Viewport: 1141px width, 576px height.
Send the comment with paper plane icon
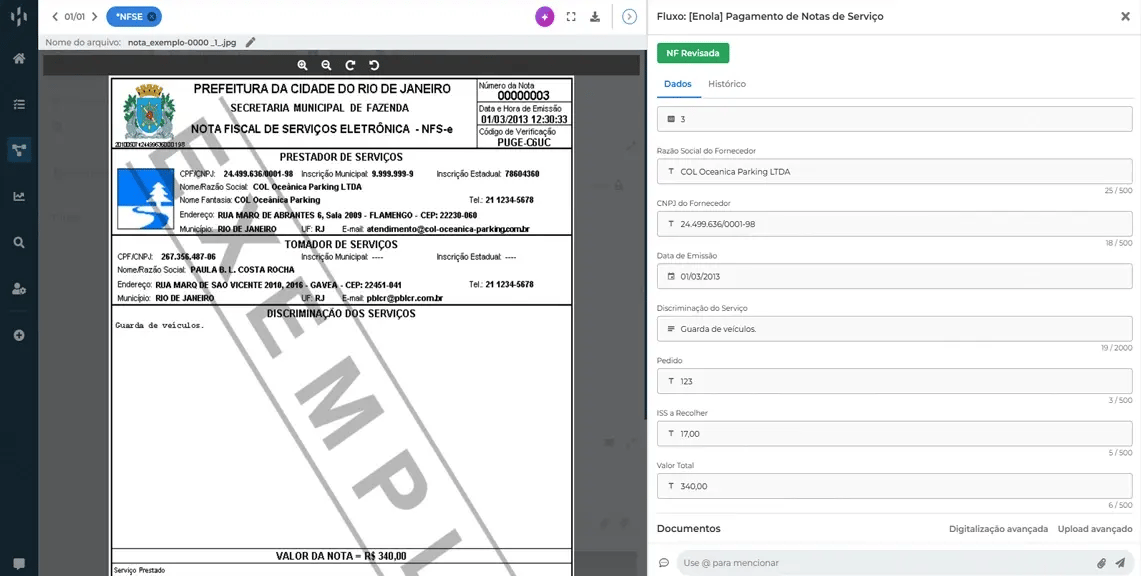click(x=1120, y=563)
